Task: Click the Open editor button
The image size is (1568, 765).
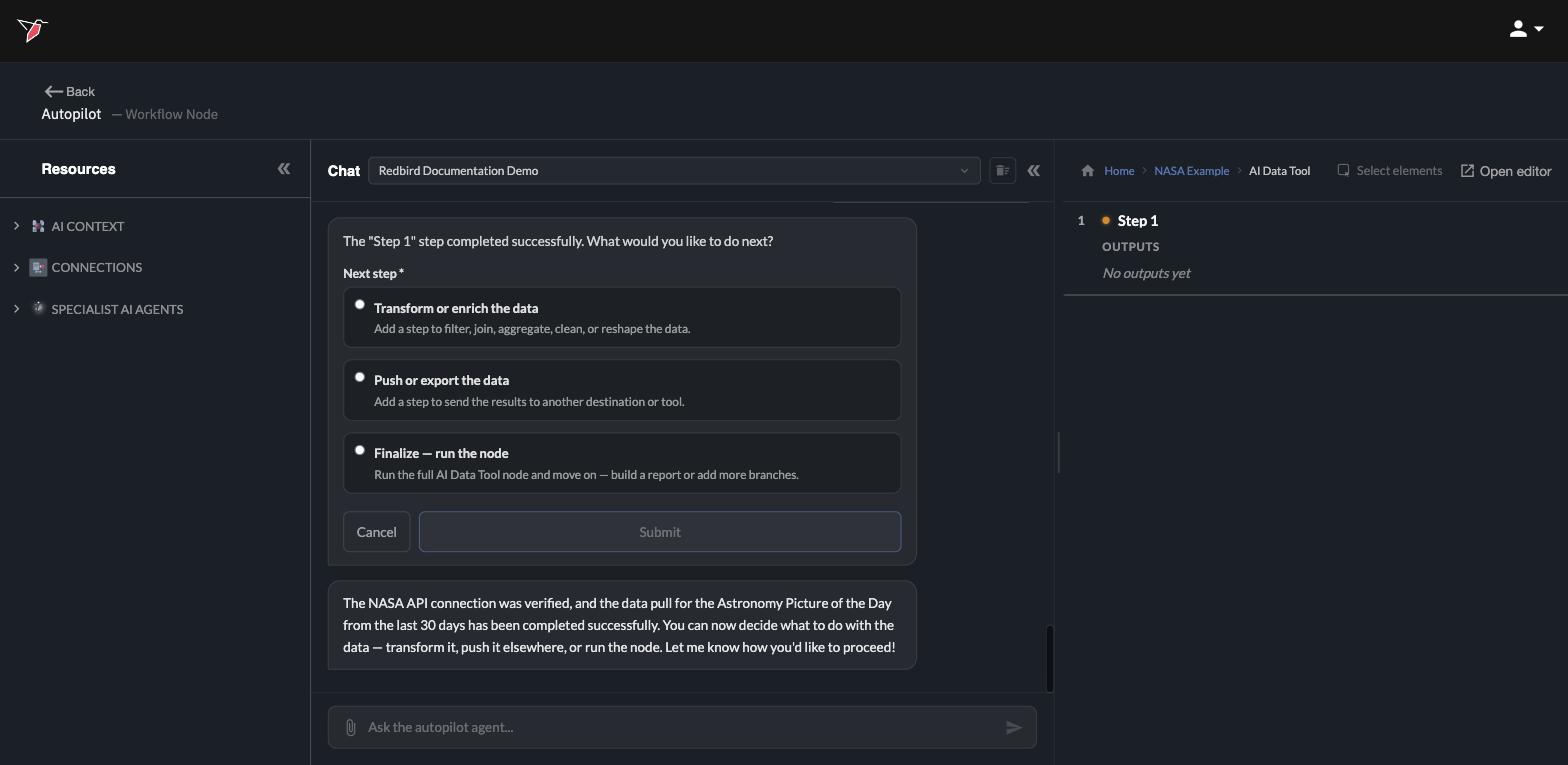Action: click(x=1506, y=171)
